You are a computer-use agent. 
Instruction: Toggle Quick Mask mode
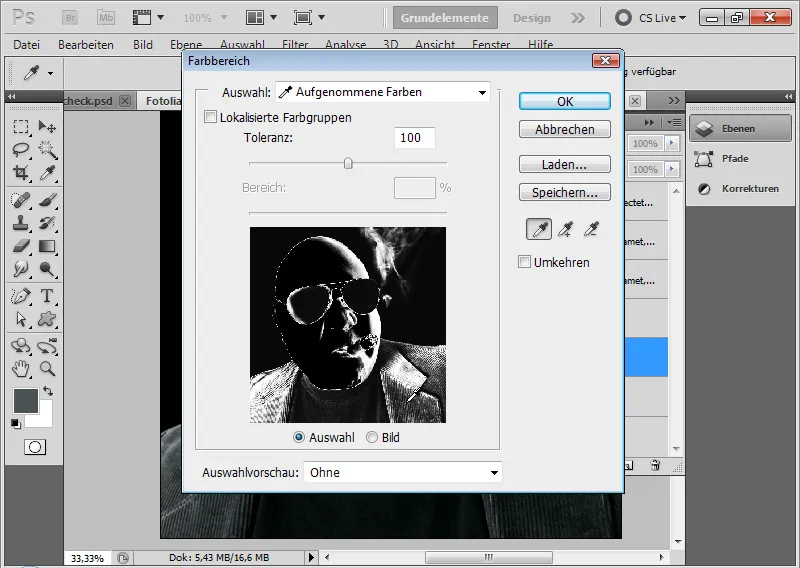(x=35, y=447)
